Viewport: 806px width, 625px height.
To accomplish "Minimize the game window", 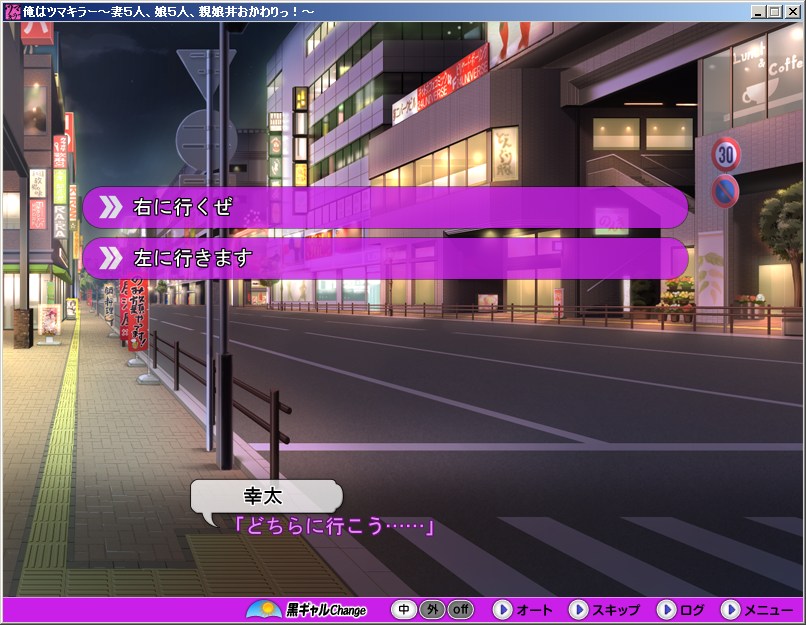I will tap(758, 11).
